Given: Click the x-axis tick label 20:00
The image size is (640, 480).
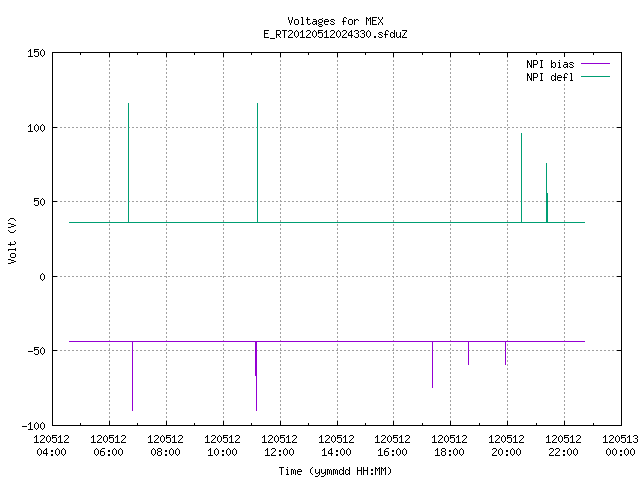Looking at the screenshot, I should [507, 452].
